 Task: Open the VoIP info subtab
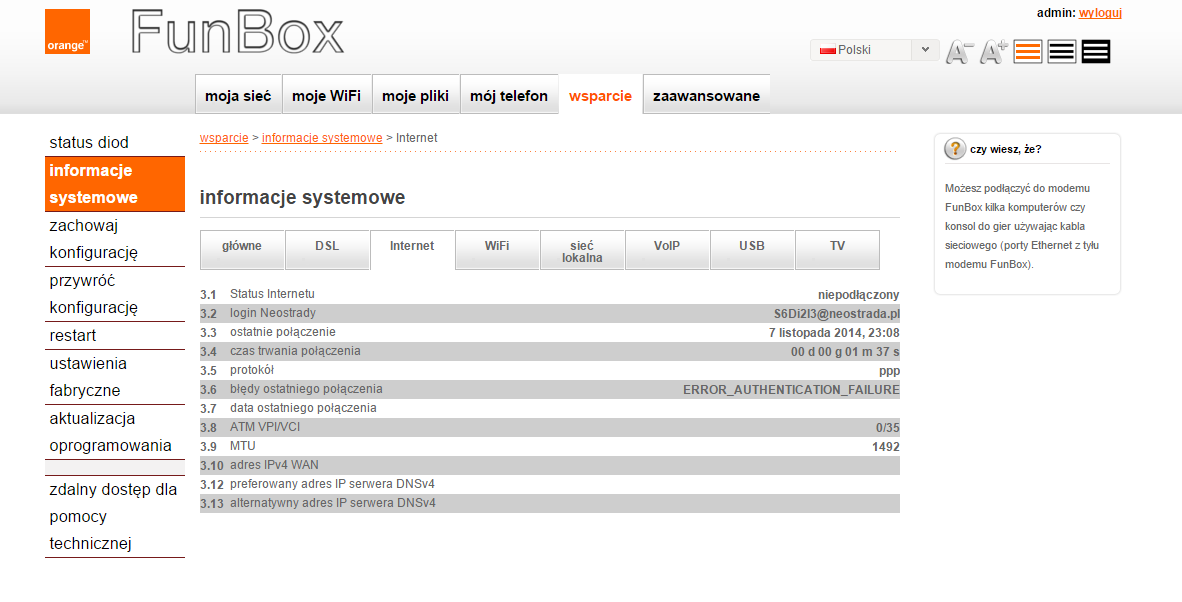tap(667, 249)
